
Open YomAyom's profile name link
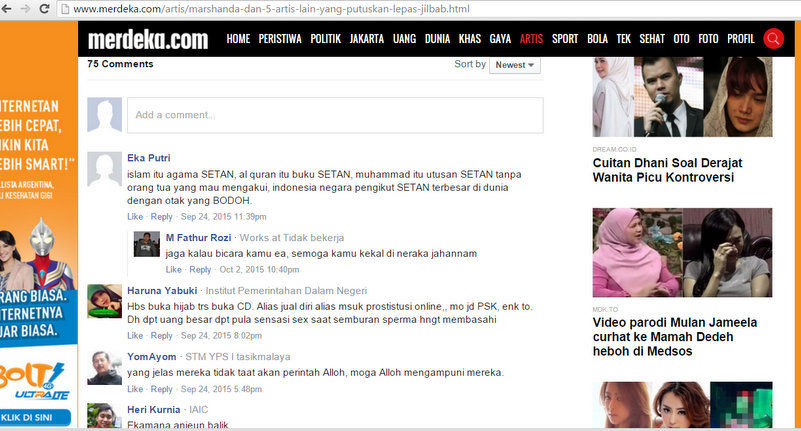tap(151, 356)
